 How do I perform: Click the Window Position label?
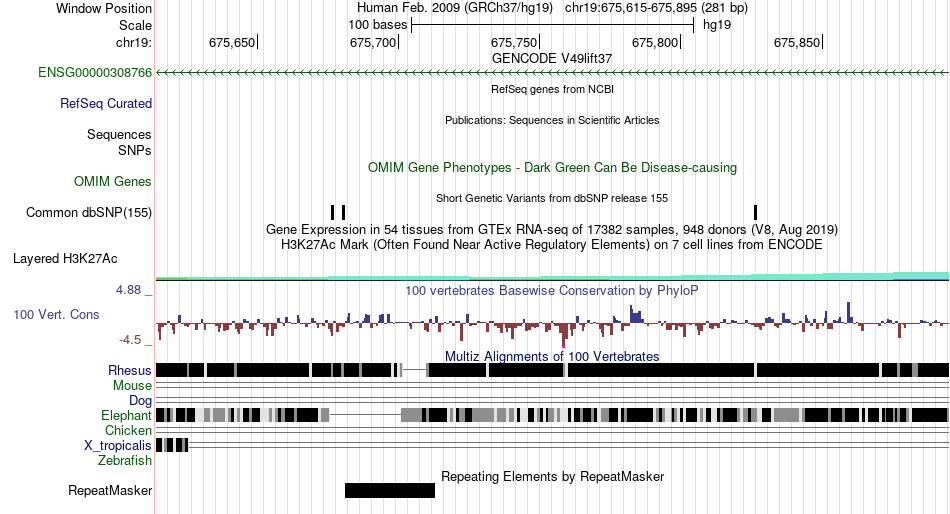tap(104, 8)
